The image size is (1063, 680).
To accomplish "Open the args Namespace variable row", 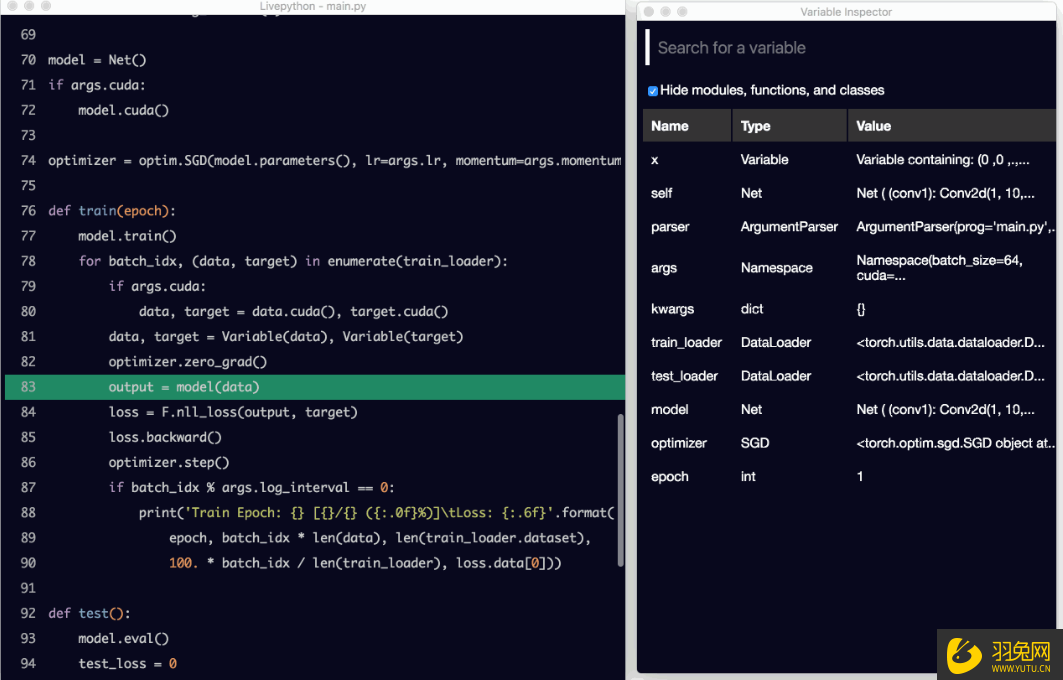I will (664, 268).
